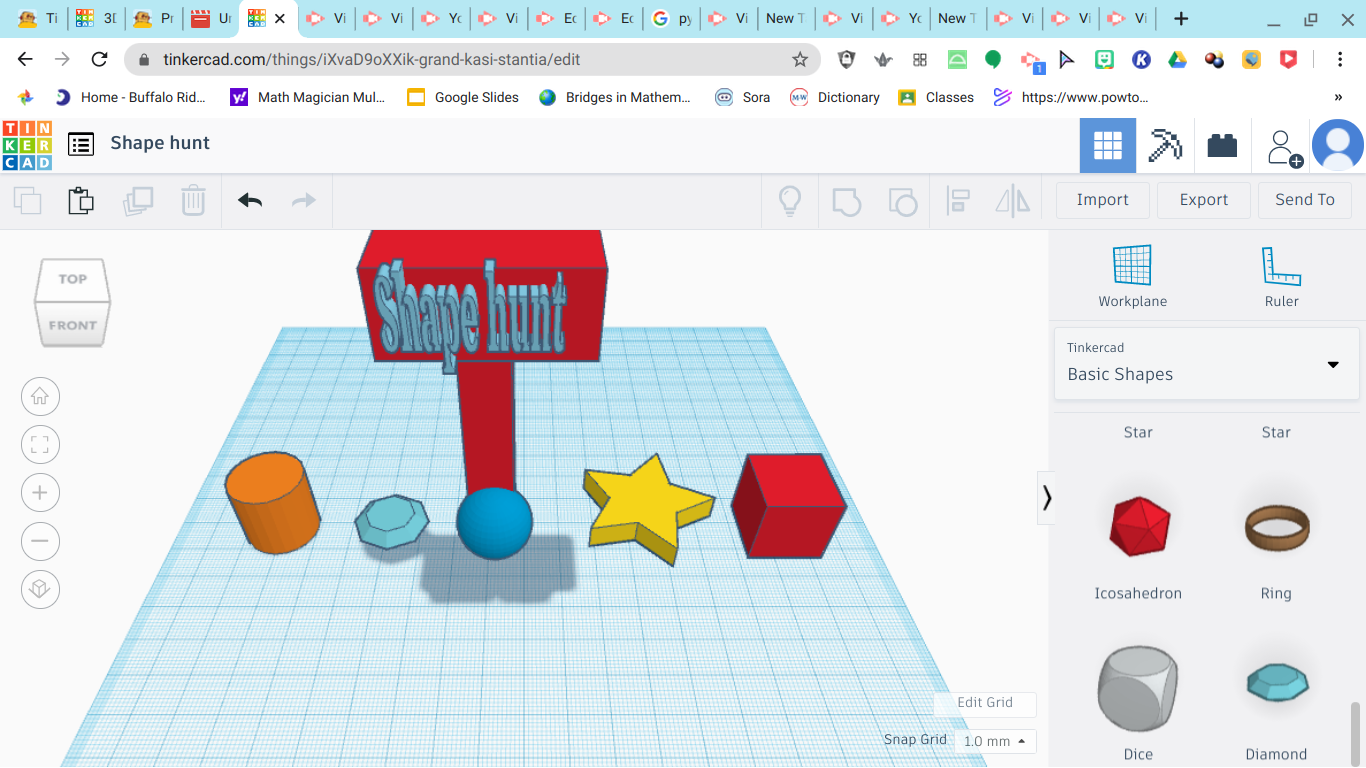Open the Dictionary bookmark
1366x768 pixels.
point(835,97)
